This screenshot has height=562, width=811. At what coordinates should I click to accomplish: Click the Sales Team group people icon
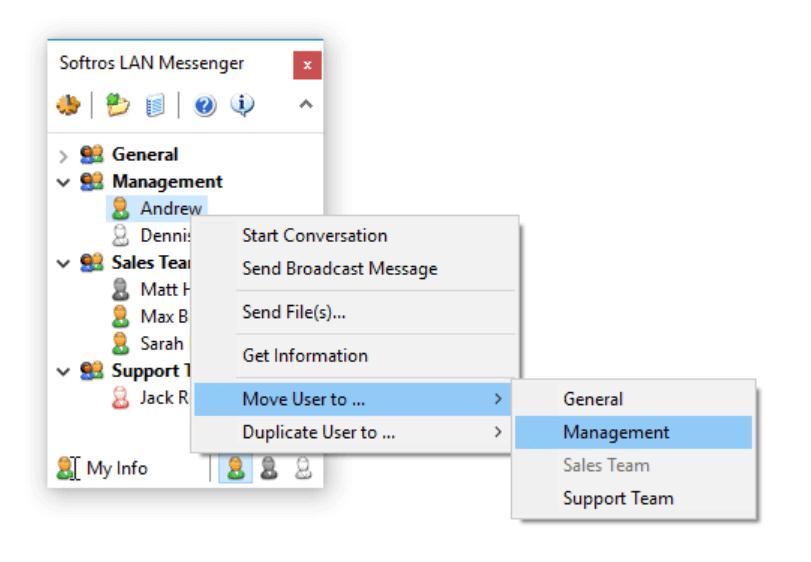click(x=92, y=263)
